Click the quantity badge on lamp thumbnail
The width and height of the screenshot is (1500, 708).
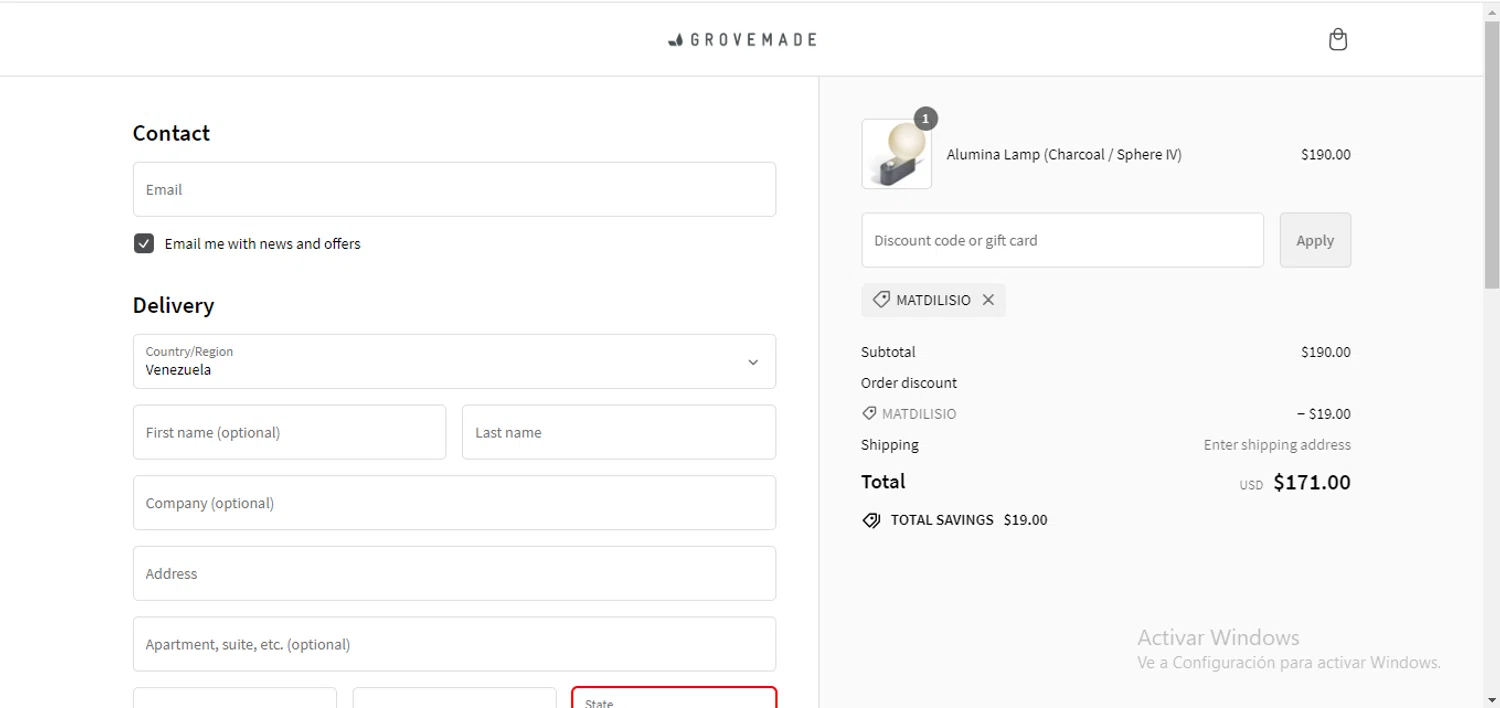coord(926,119)
